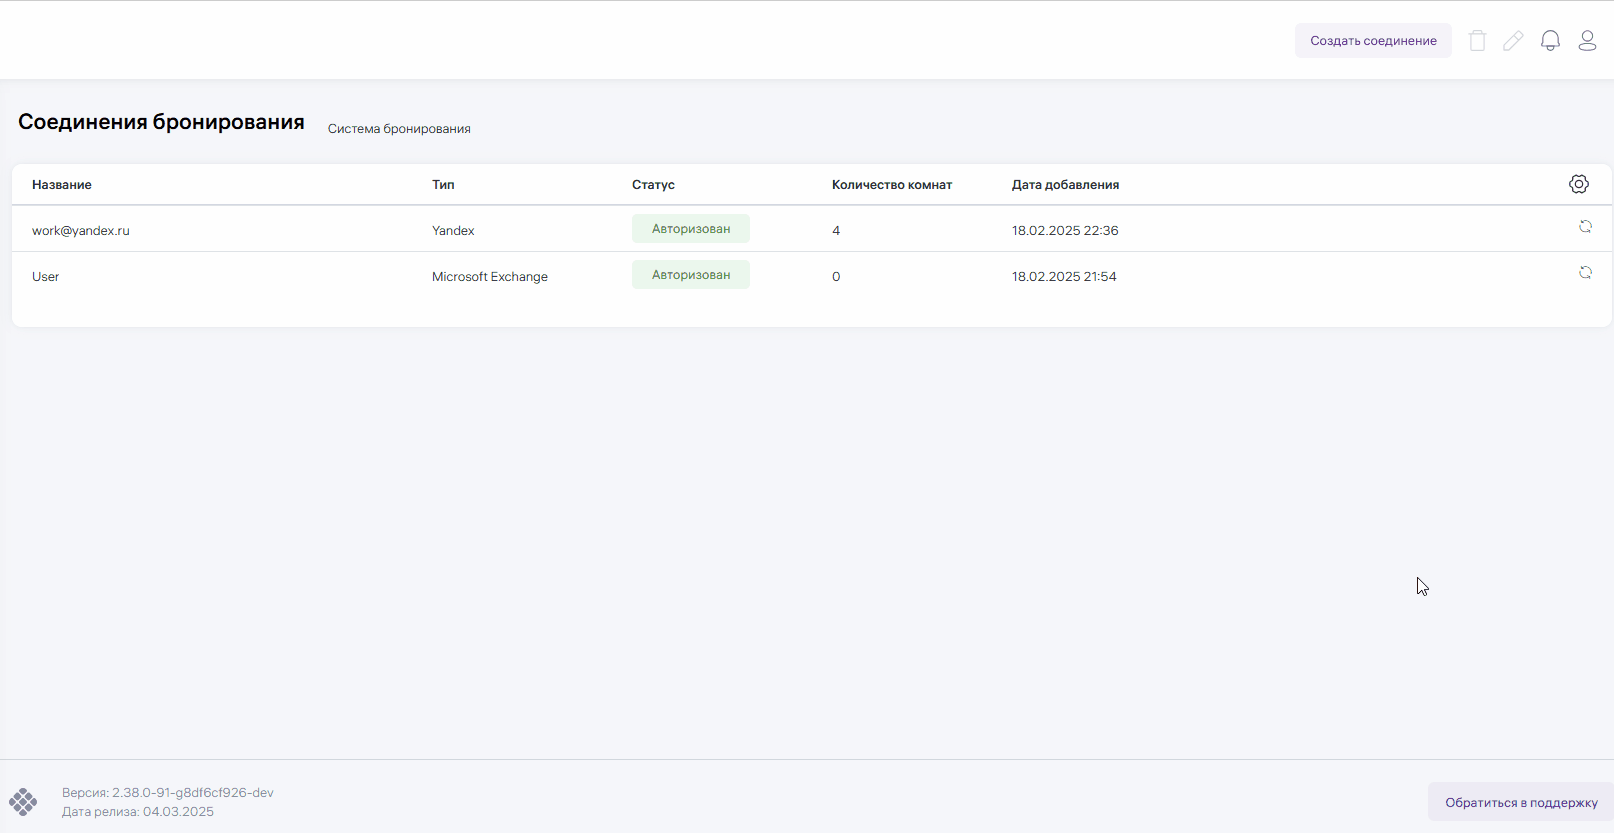Click the Дата добавления column header
This screenshot has height=833, width=1614.
[1065, 185]
